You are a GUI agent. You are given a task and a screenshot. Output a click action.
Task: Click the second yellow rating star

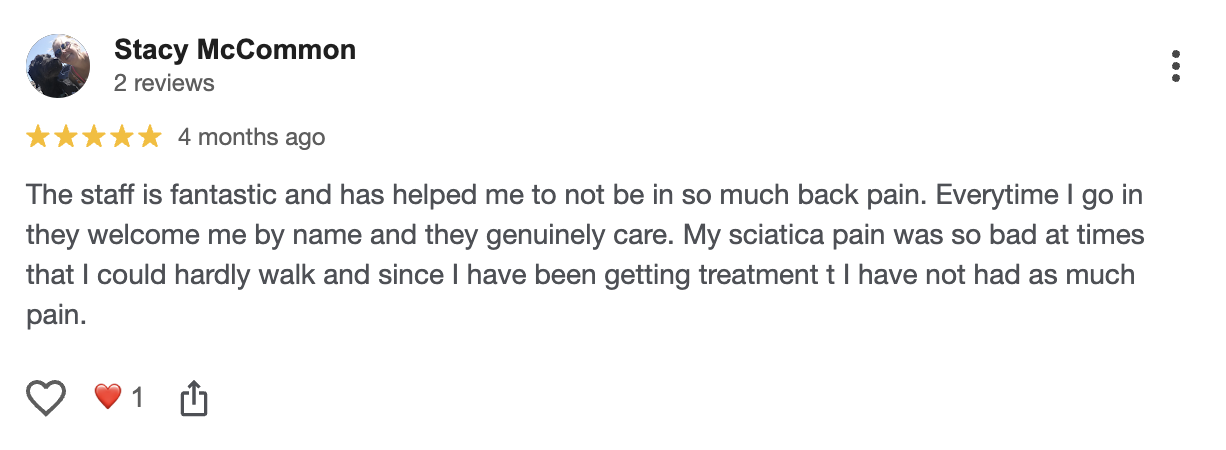click(66, 137)
